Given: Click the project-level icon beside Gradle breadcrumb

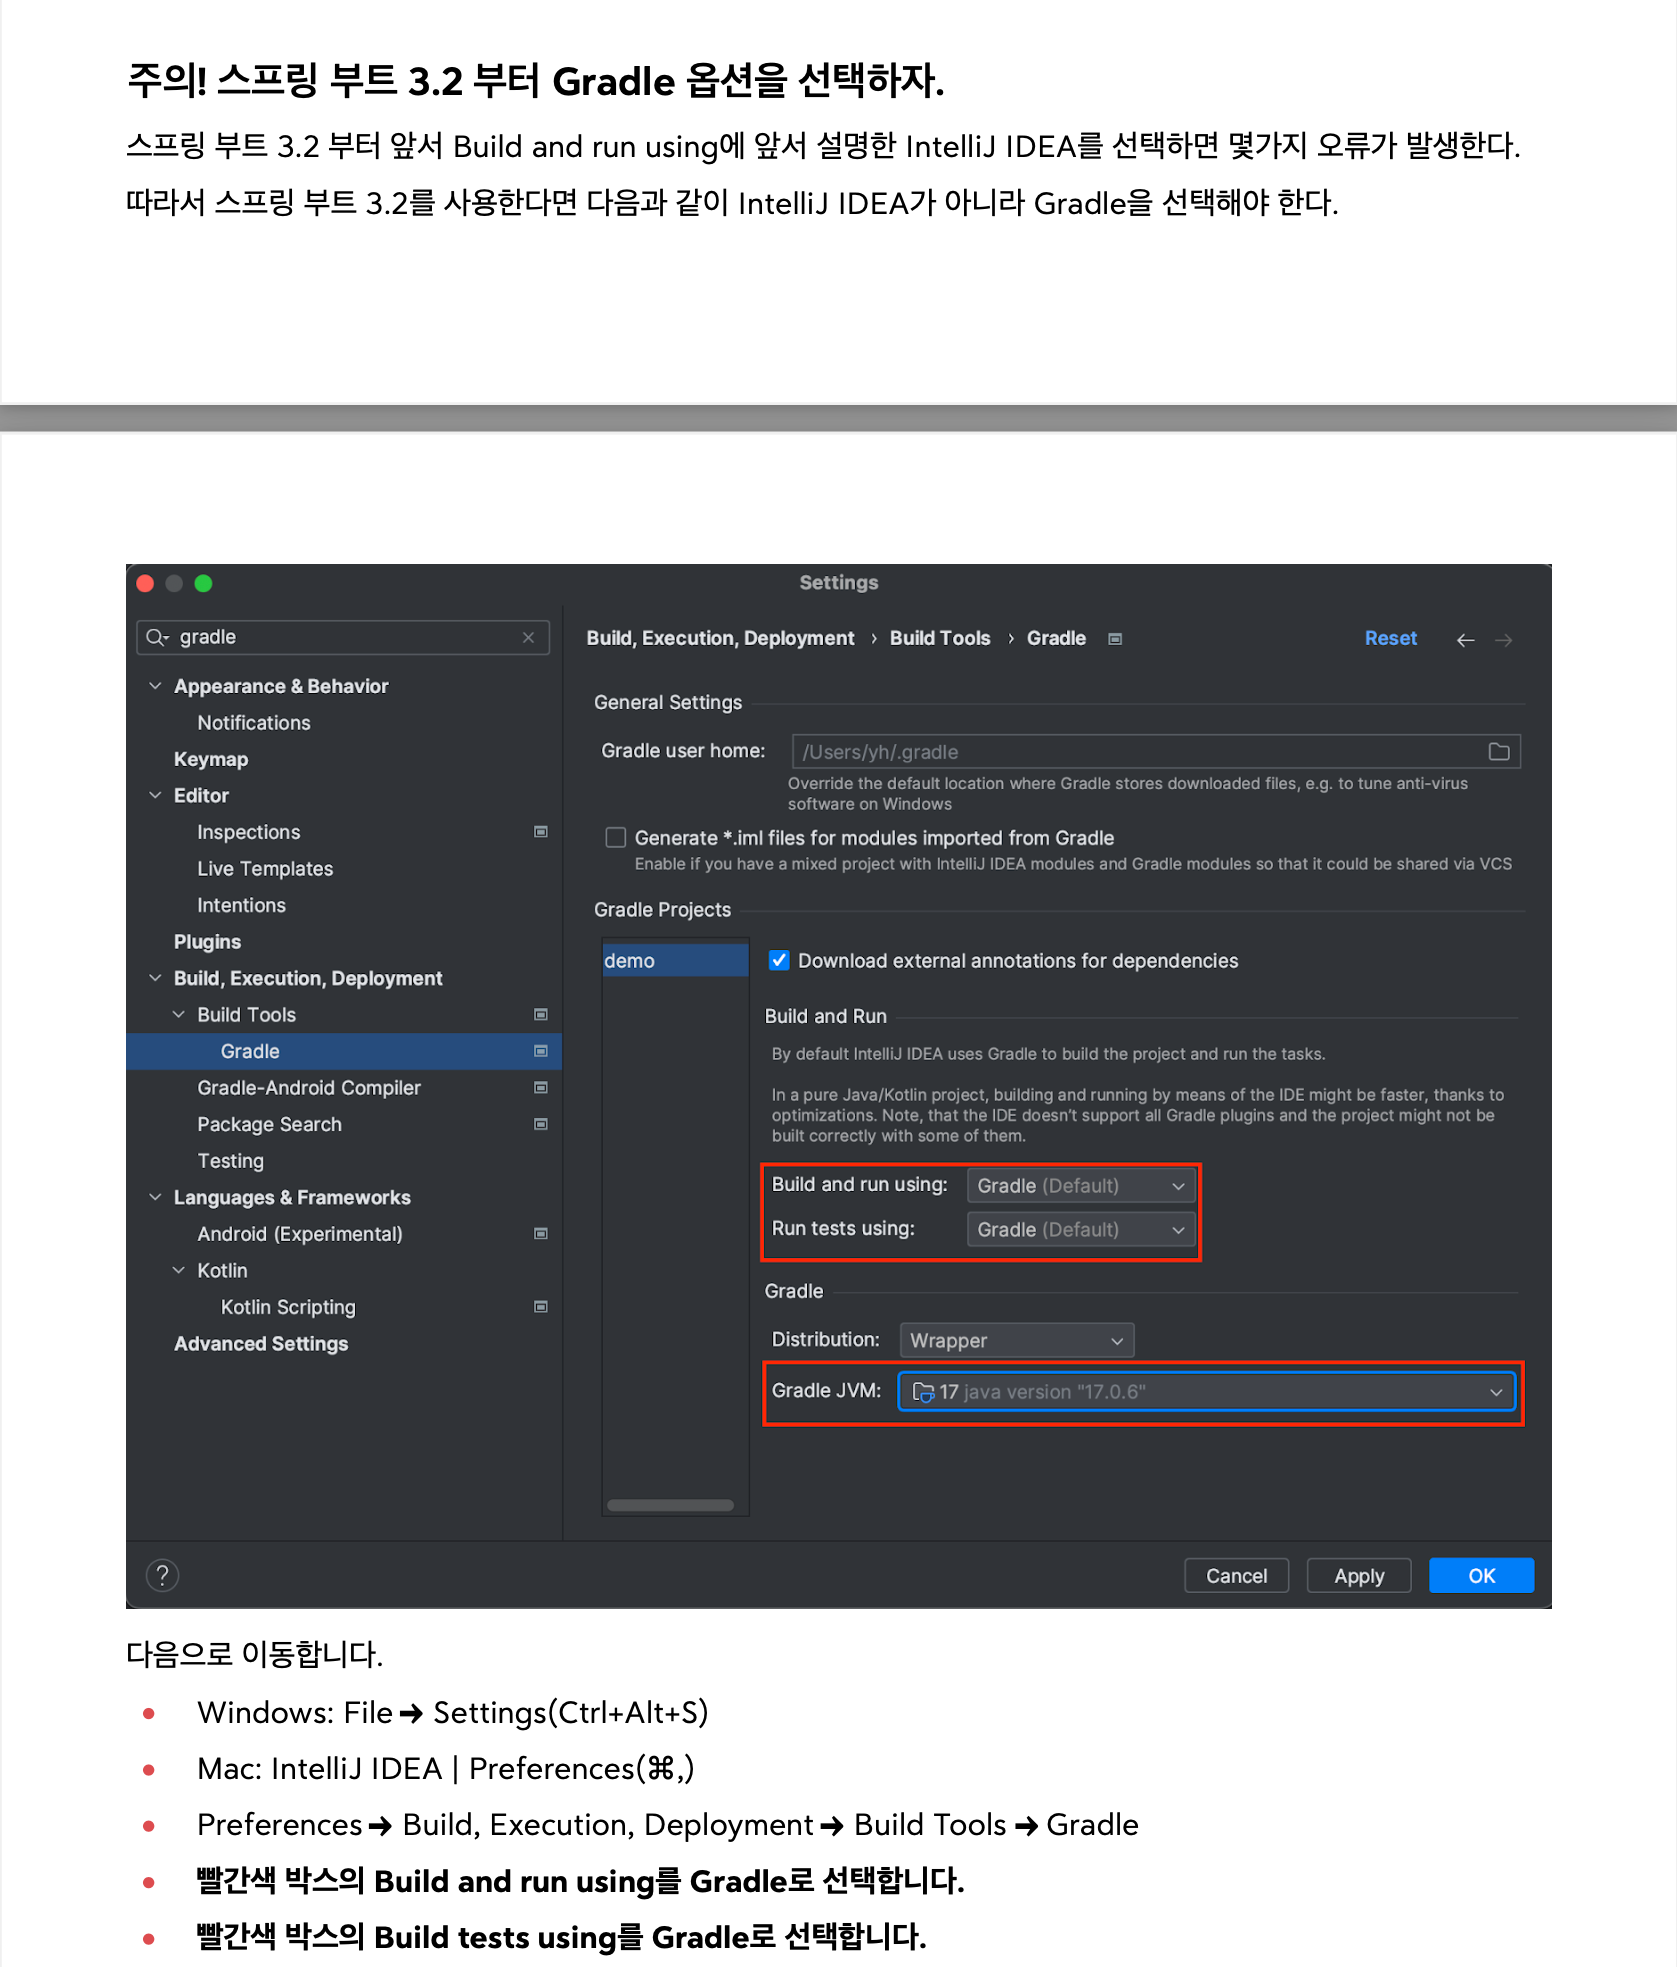Looking at the screenshot, I should pos(1115,639).
